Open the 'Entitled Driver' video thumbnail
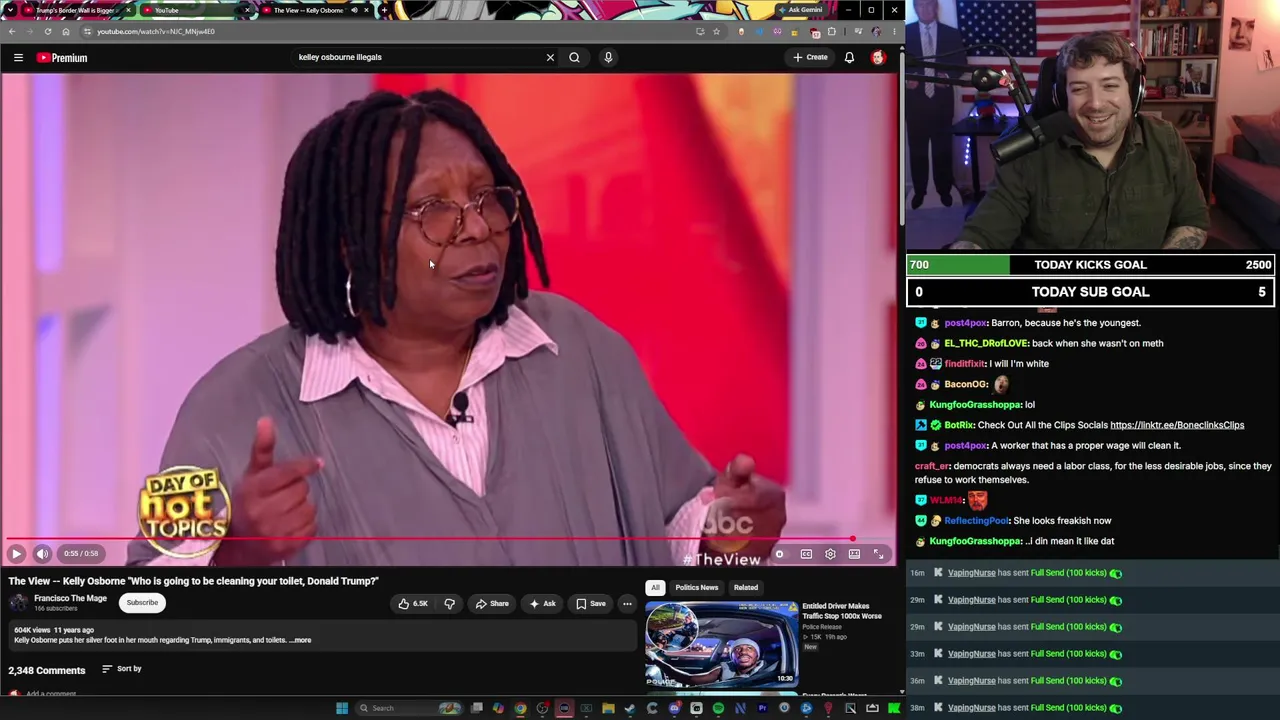The width and height of the screenshot is (1280, 720). click(721, 643)
